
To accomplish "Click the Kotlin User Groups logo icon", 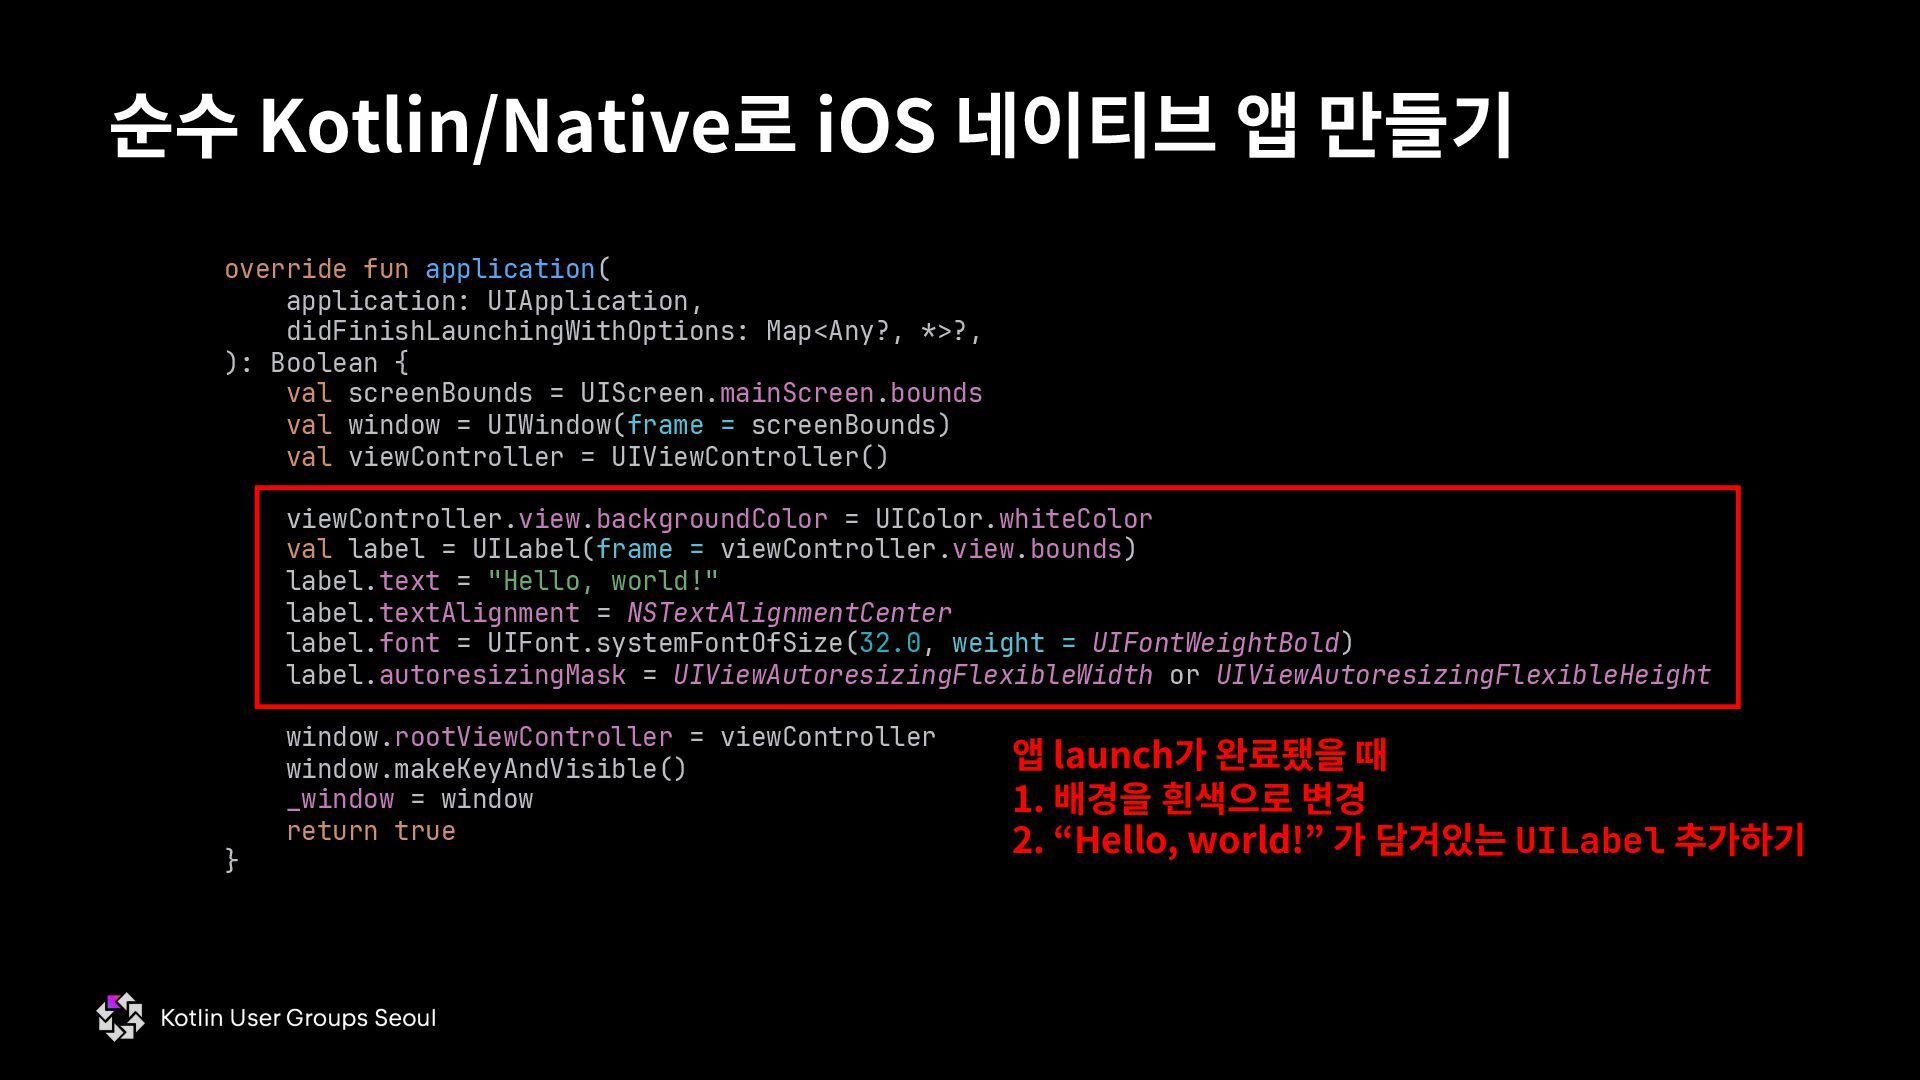I will [x=120, y=1017].
